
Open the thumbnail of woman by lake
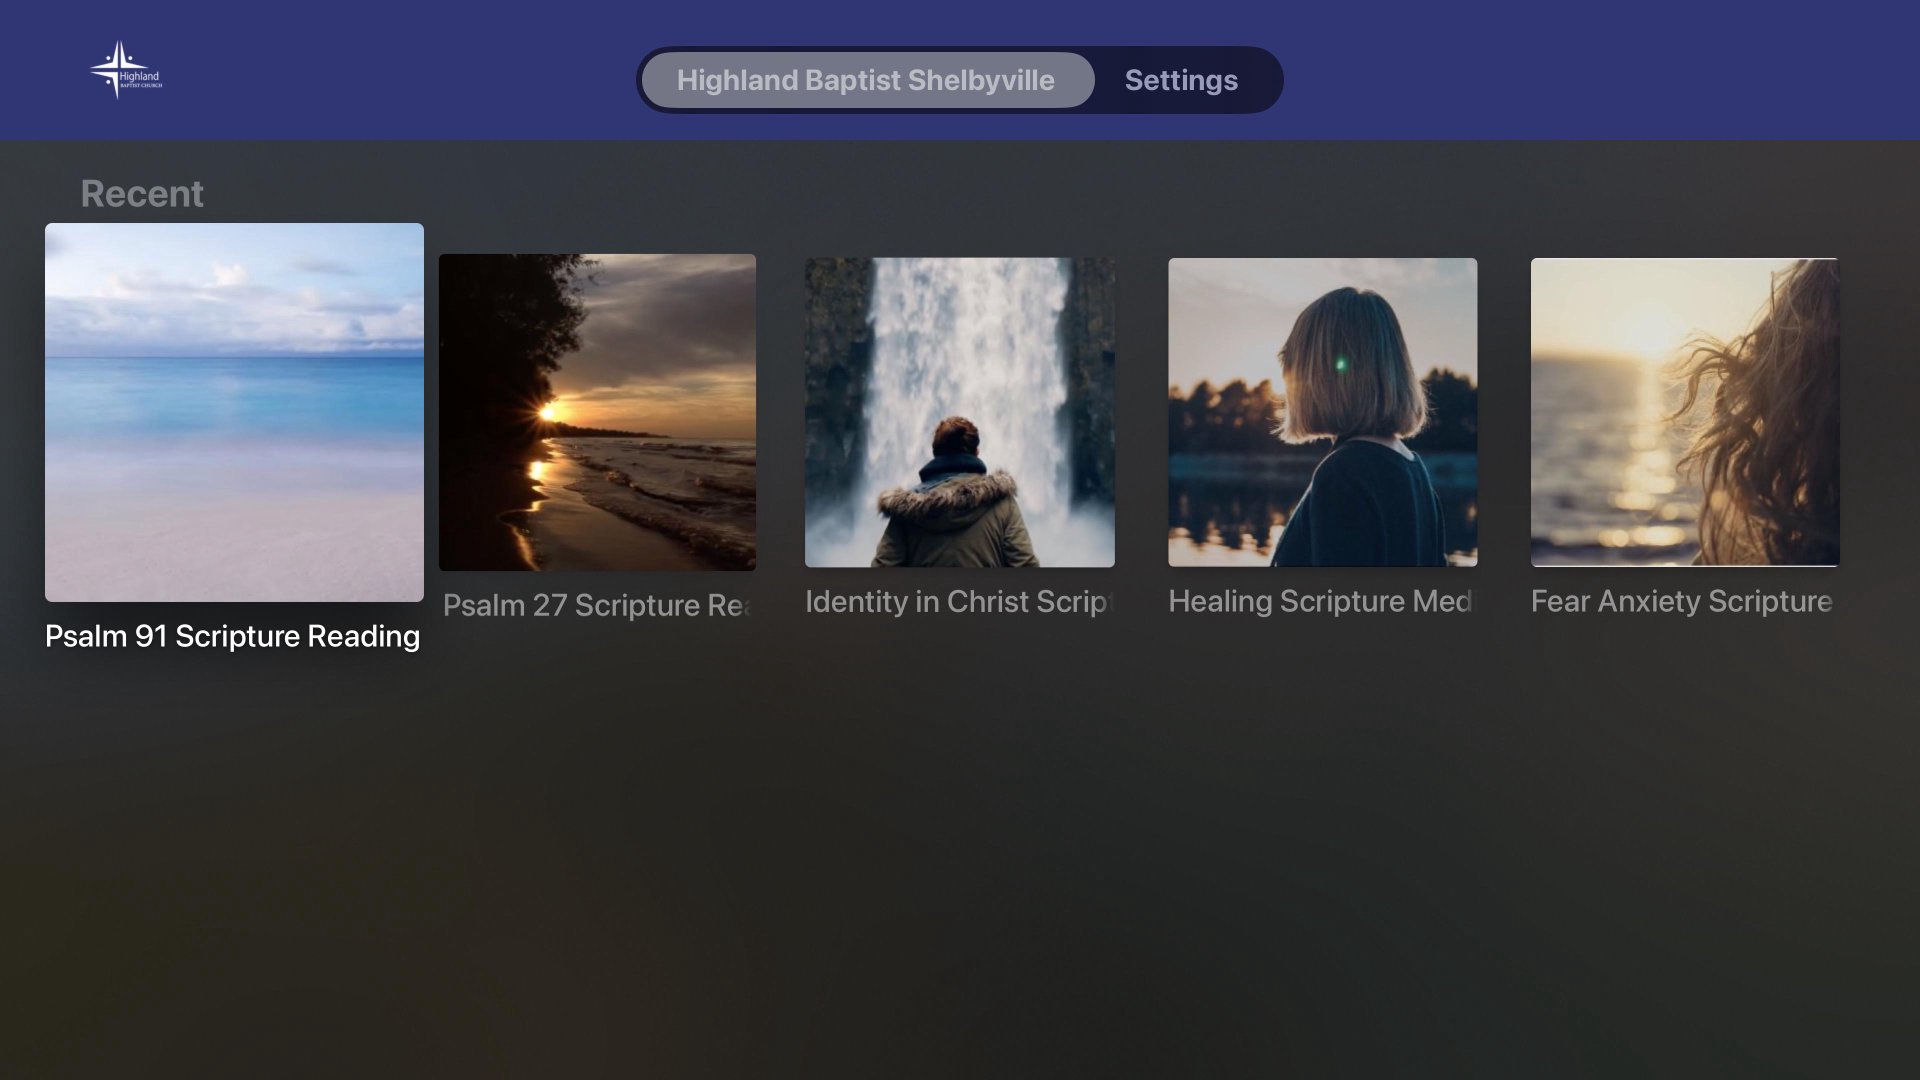tap(1322, 412)
